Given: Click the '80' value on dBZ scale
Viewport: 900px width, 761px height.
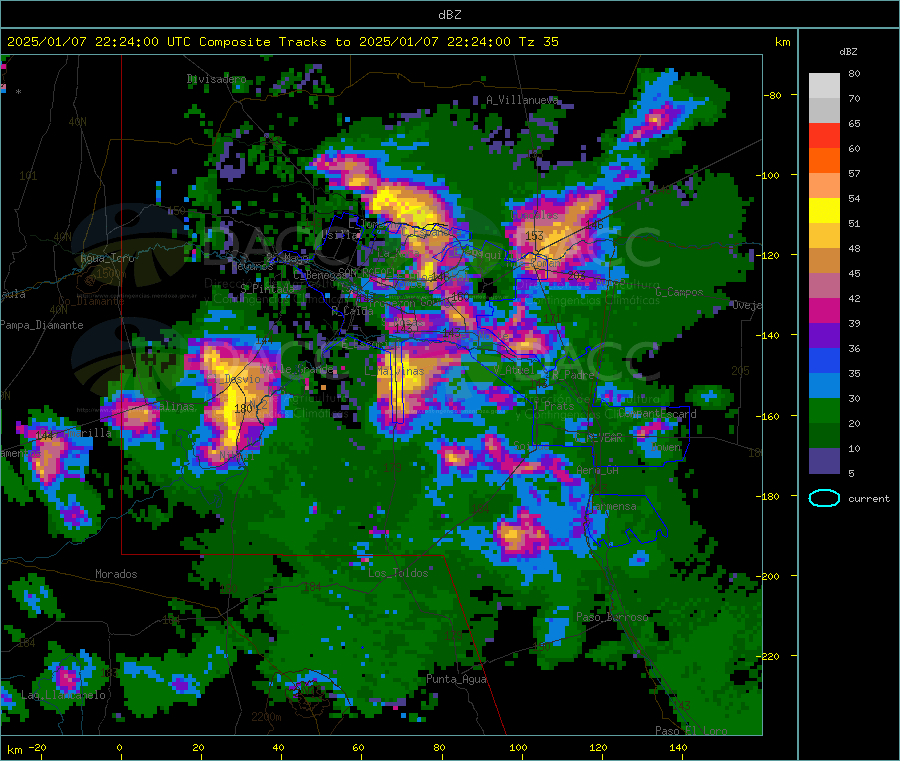Looking at the screenshot, I should [x=854, y=73].
